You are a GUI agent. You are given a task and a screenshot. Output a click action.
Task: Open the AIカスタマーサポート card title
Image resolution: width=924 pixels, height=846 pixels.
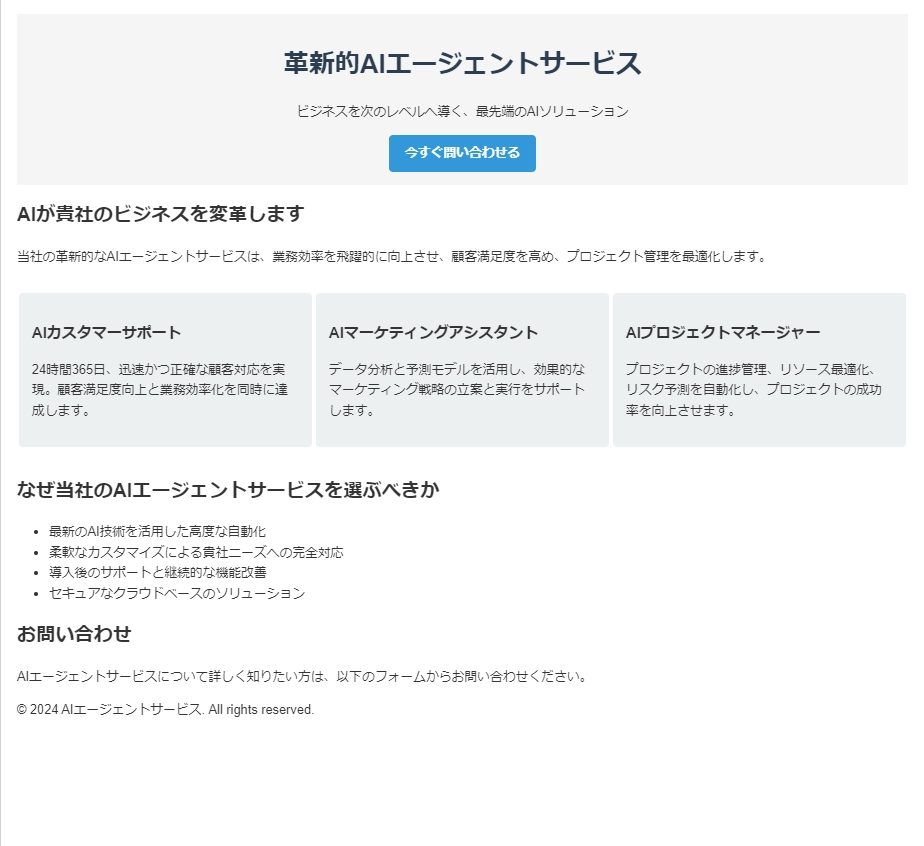pyautogui.click(x=106, y=332)
